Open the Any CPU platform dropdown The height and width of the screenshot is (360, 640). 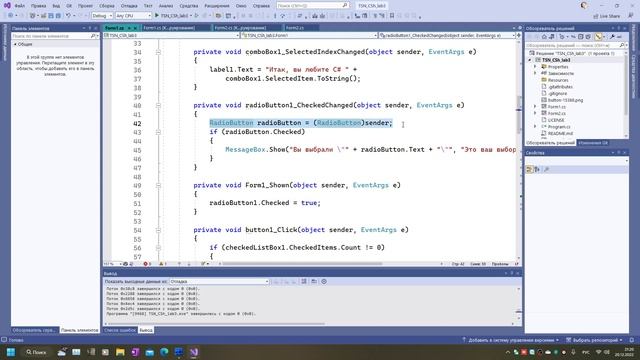coord(133,16)
